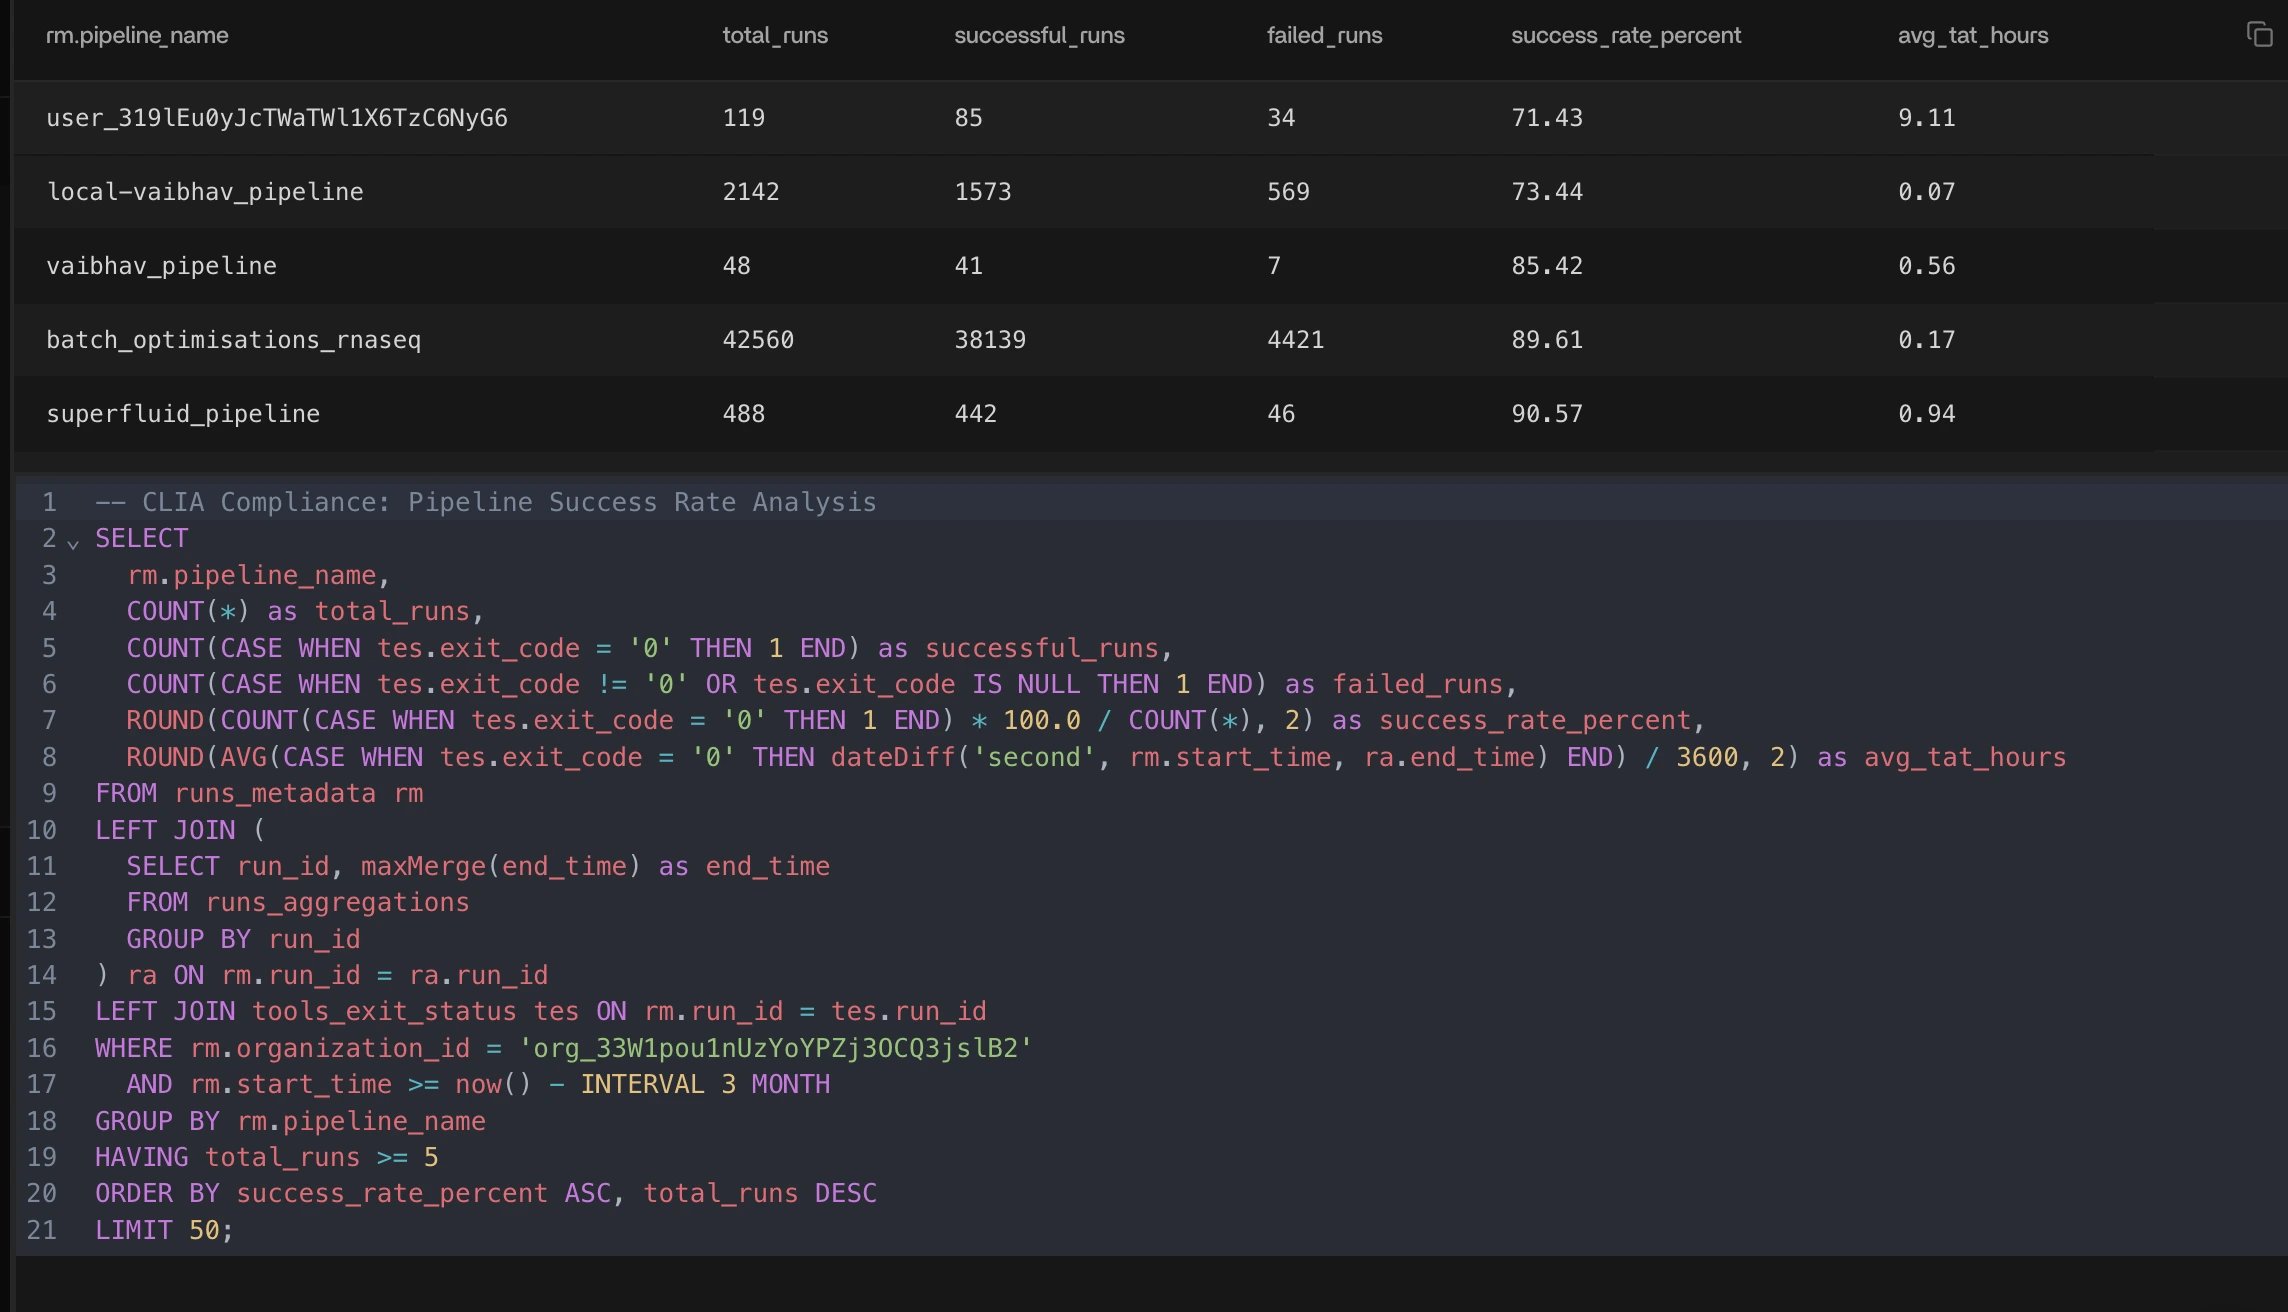Click the rm.pipeline_name column header

137,35
